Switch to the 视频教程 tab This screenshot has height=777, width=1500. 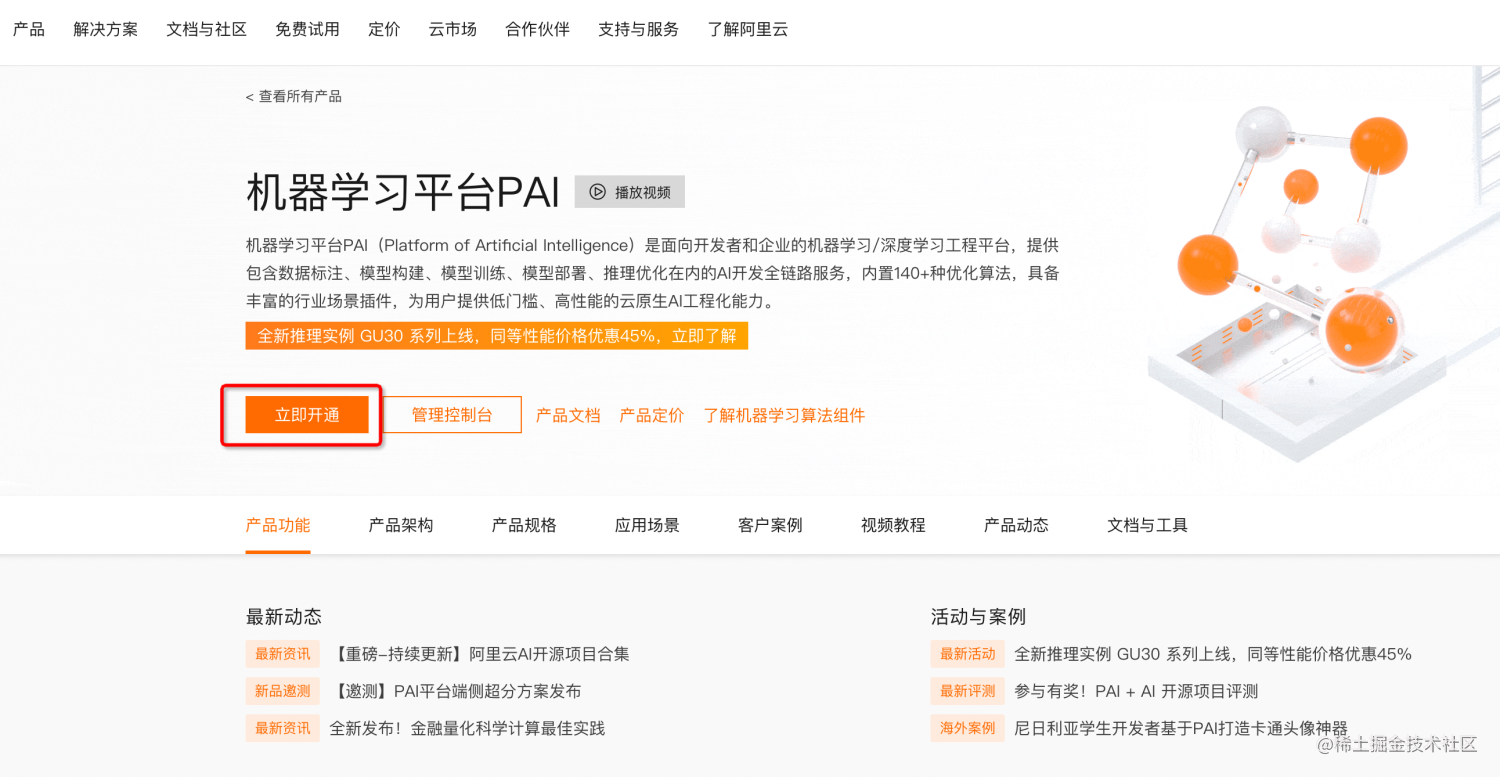coord(893,525)
